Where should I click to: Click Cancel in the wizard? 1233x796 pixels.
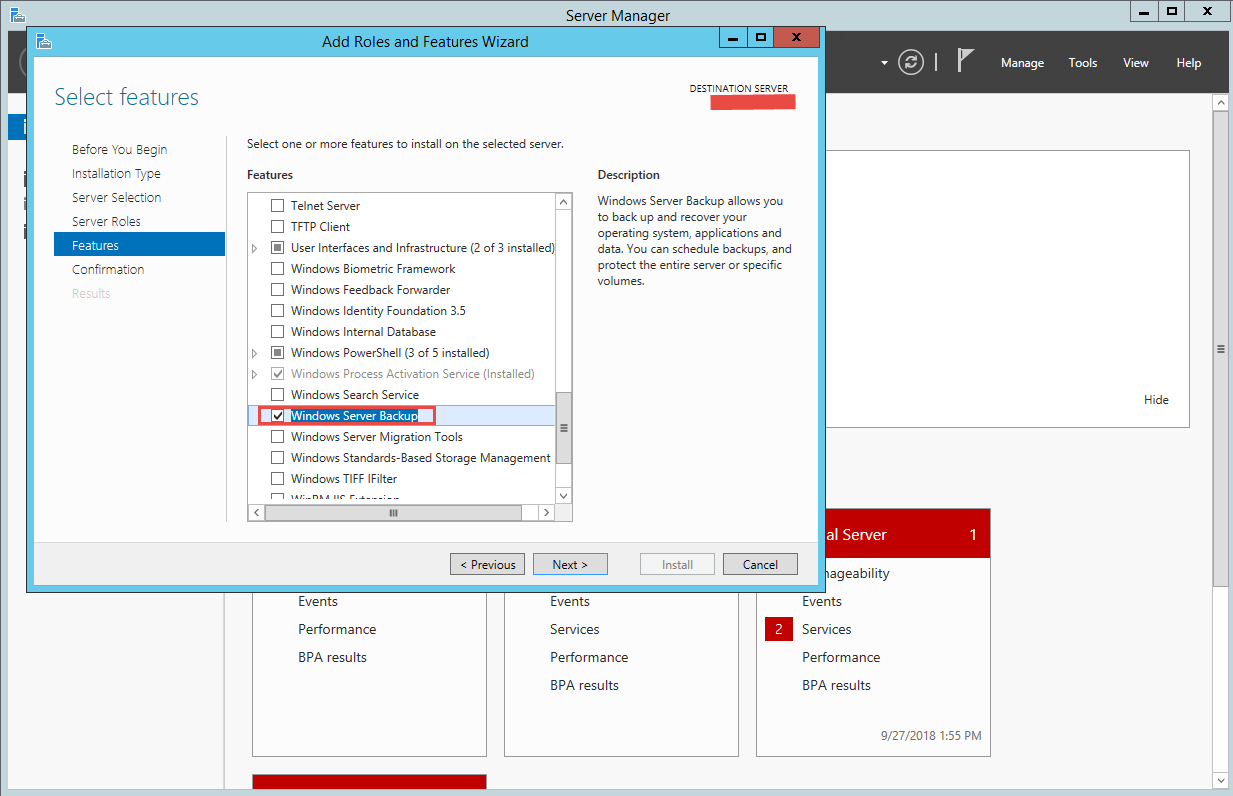[760, 564]
